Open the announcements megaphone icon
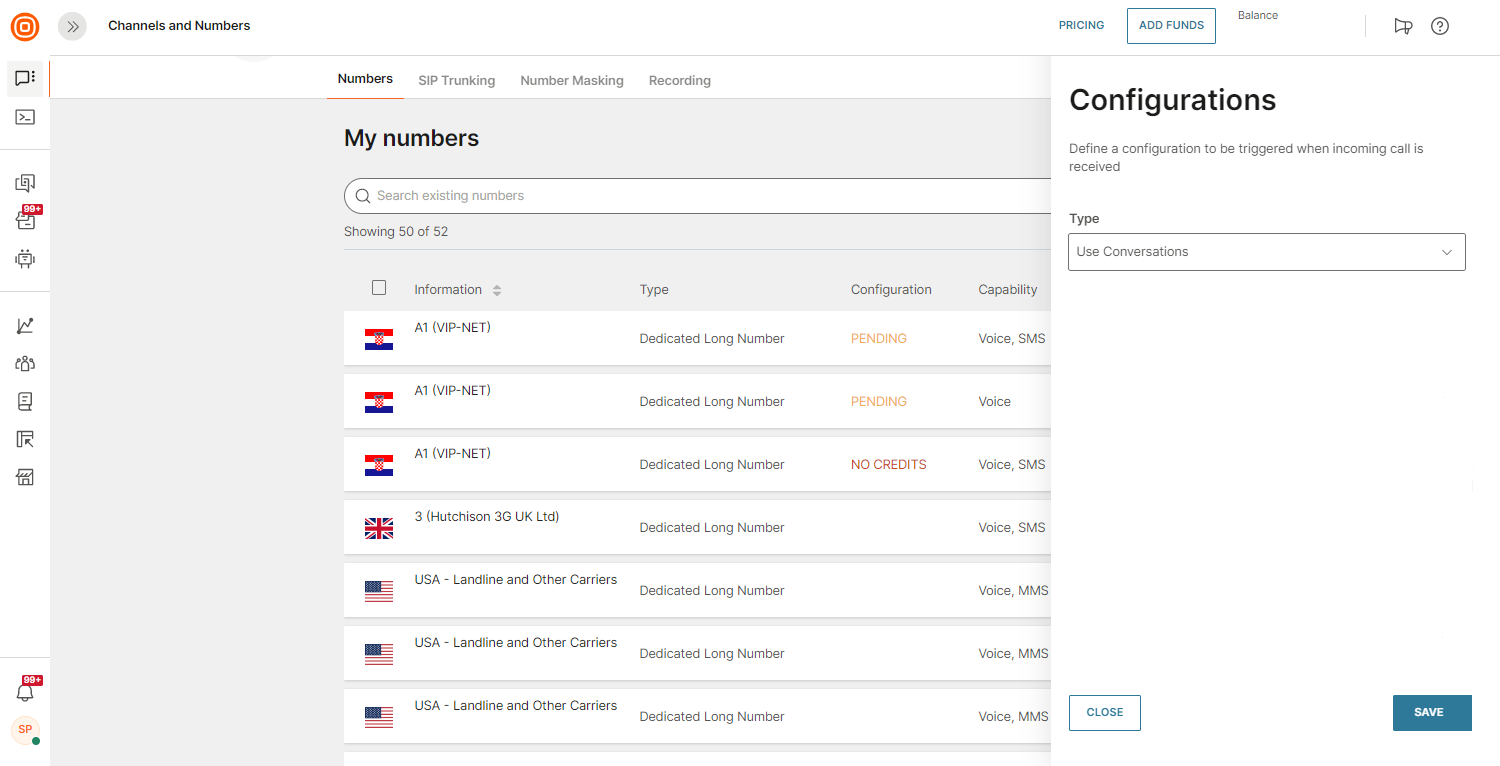1500x766 pixels. 1403,26
